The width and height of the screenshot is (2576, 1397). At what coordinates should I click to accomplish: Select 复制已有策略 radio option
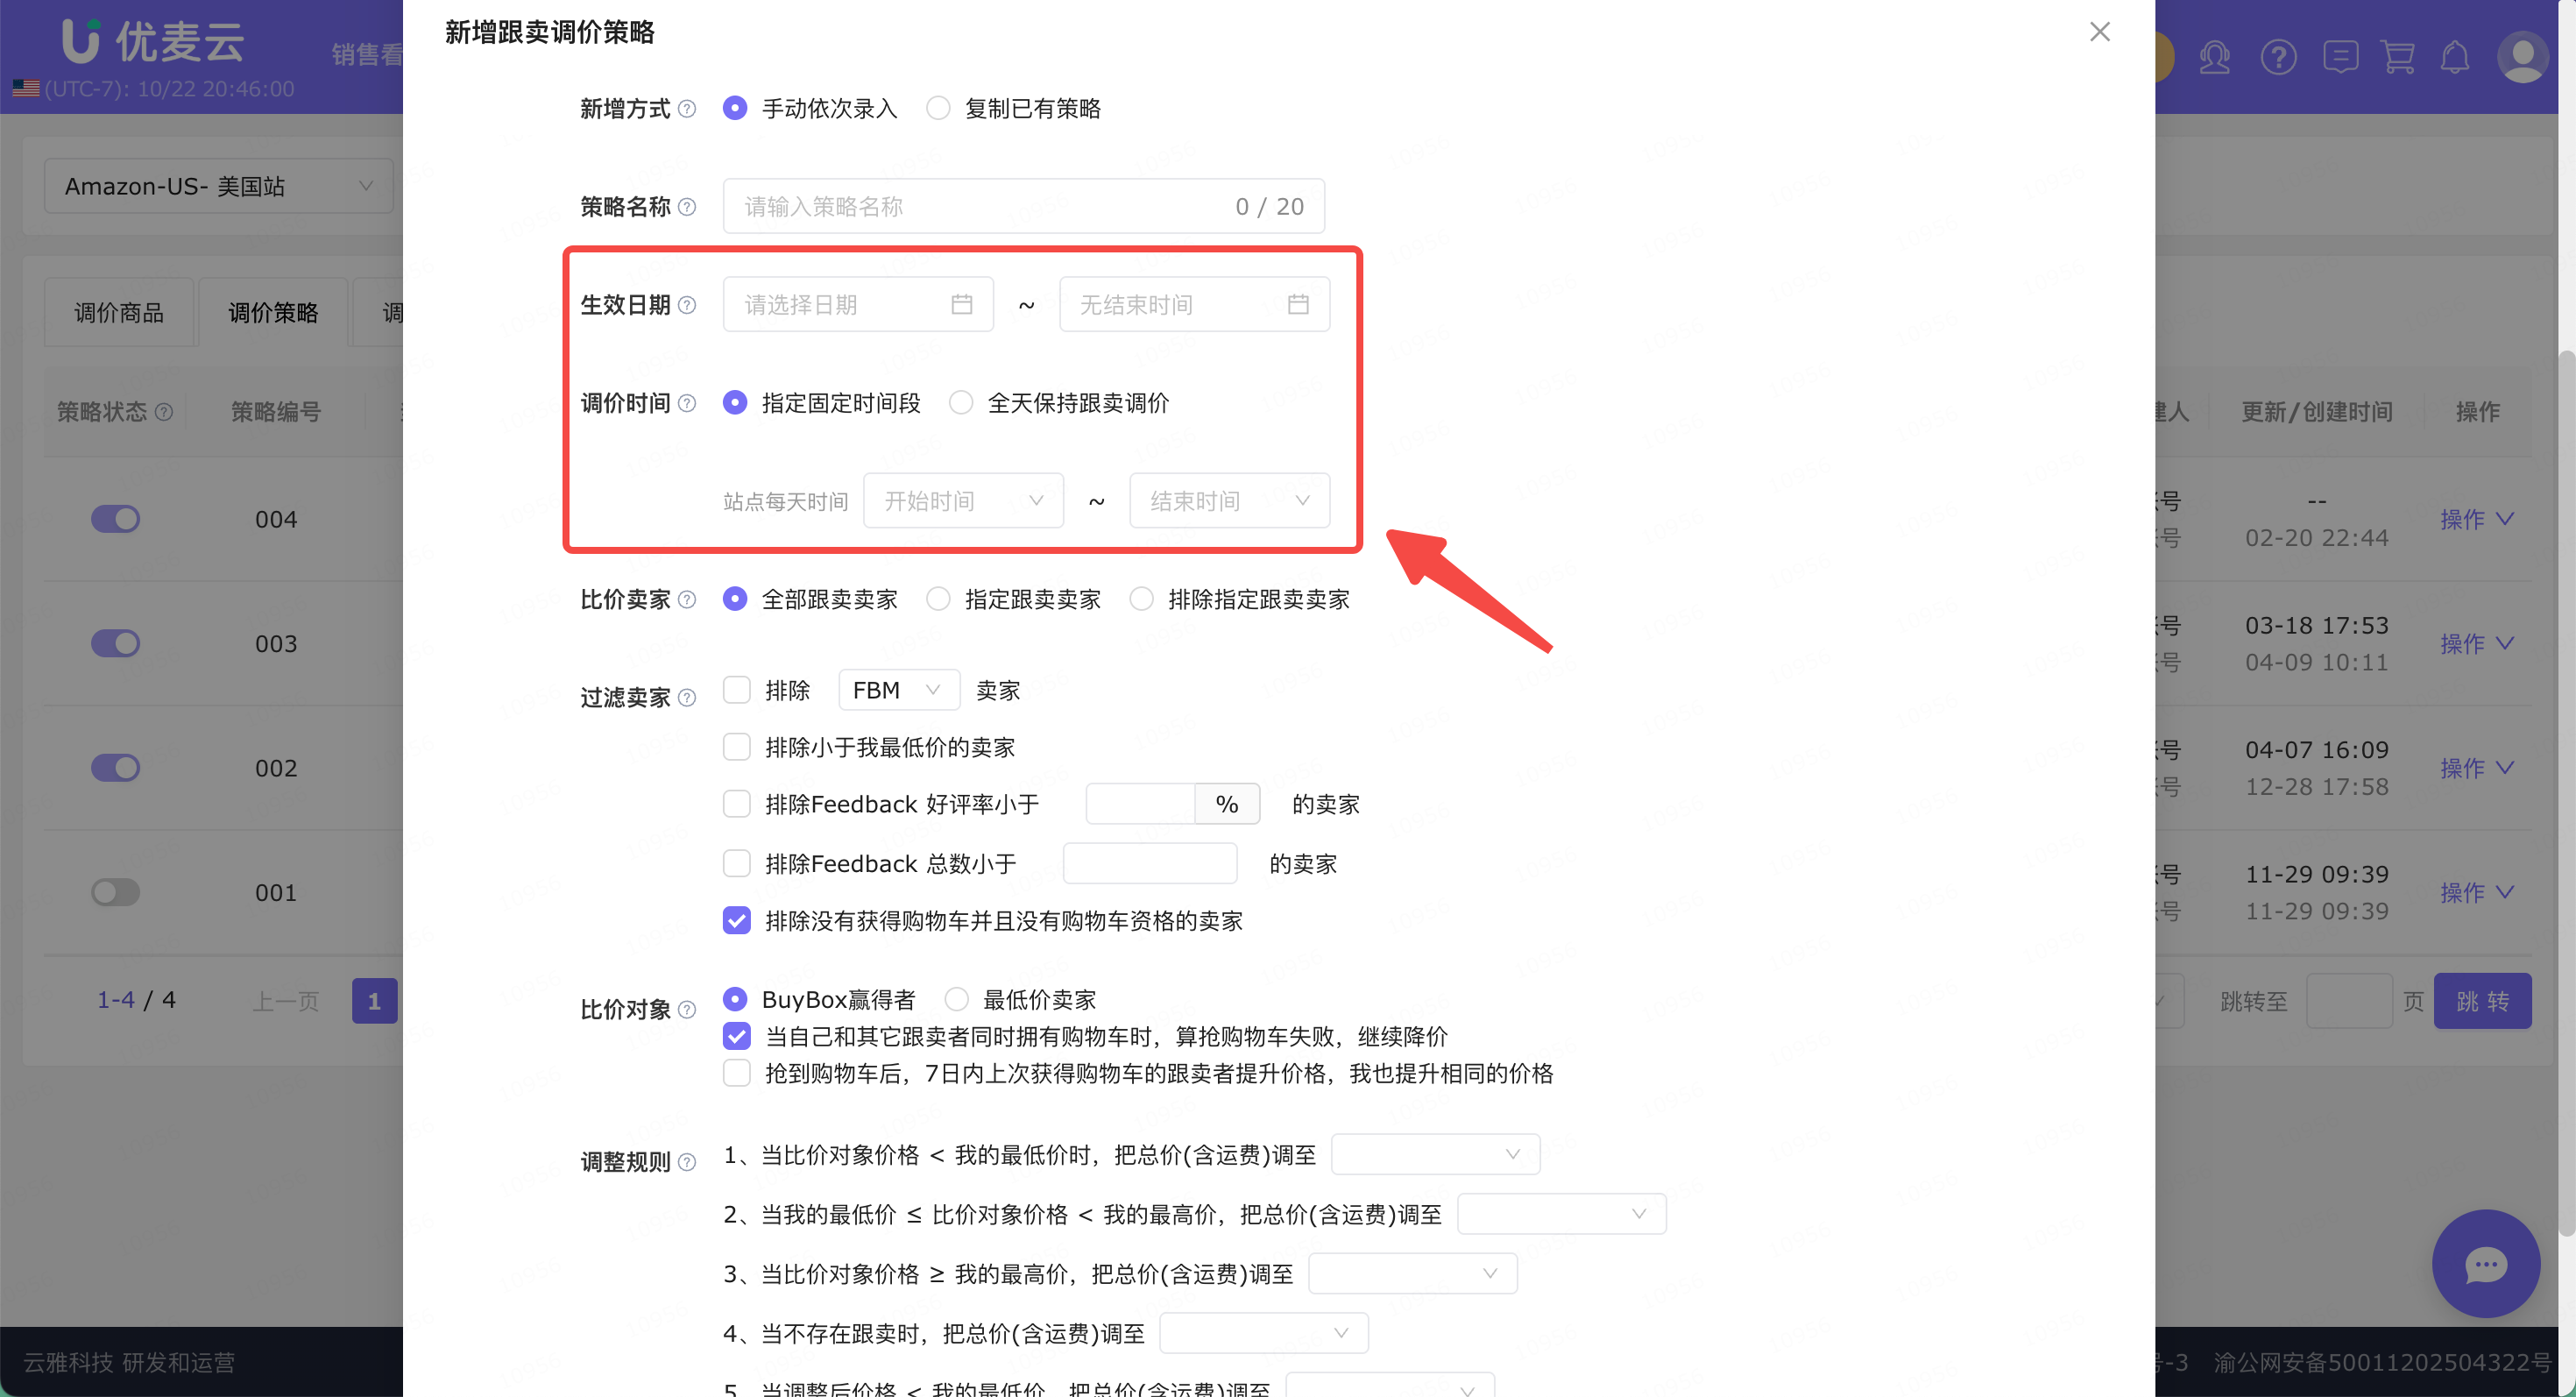pyautogui.click(x=938, y=108)
